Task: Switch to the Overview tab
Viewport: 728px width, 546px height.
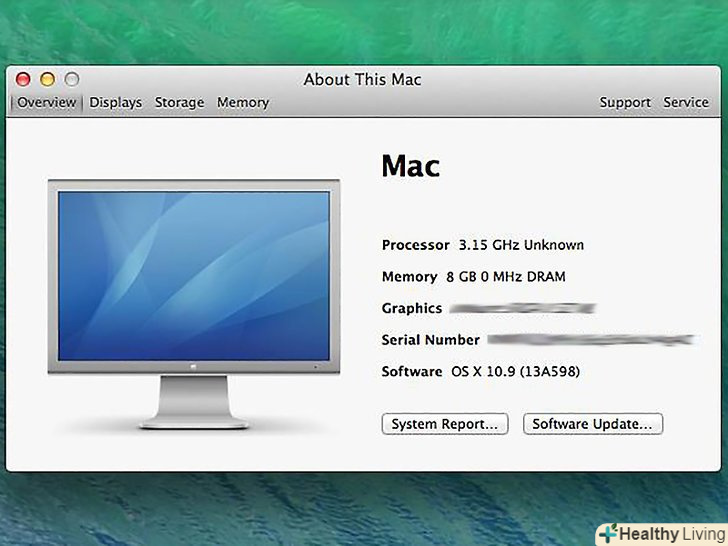Action: [x=46, y=103]
